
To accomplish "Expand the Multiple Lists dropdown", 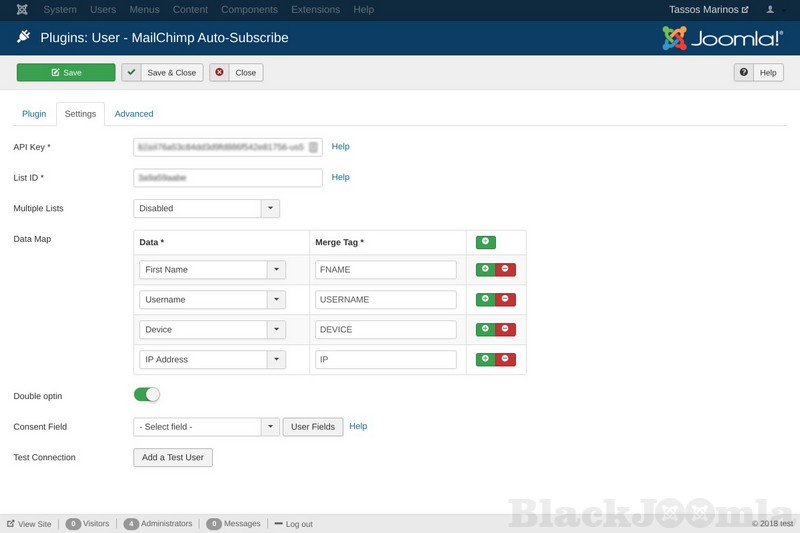I will (x=270, y=208).
